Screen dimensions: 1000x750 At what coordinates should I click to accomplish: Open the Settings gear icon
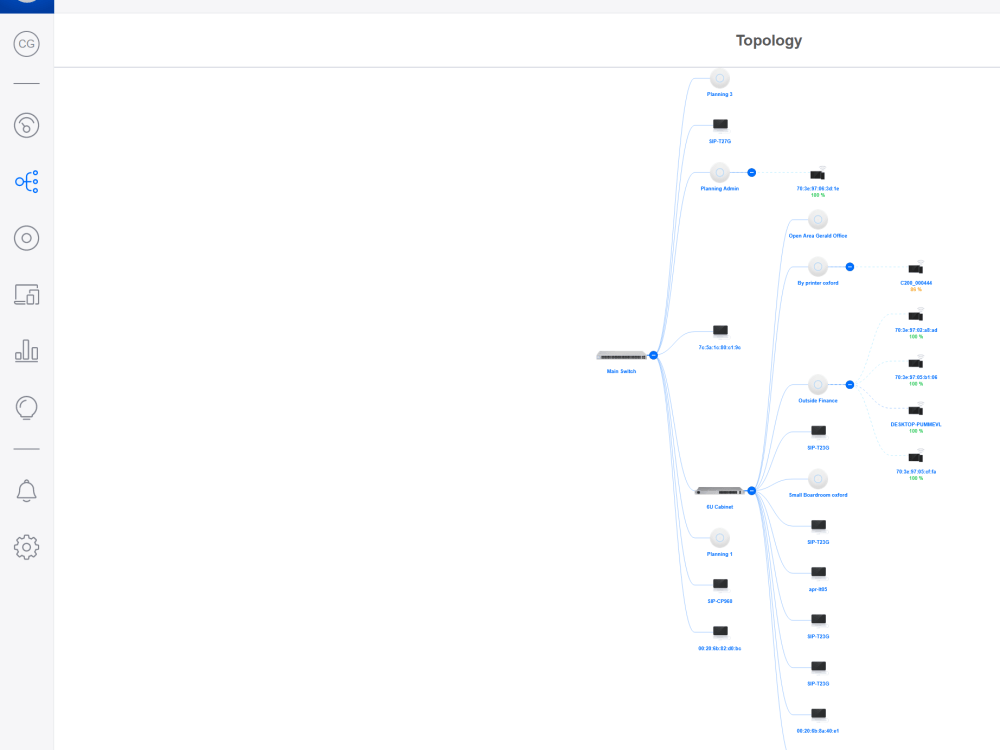pos(26,547)
